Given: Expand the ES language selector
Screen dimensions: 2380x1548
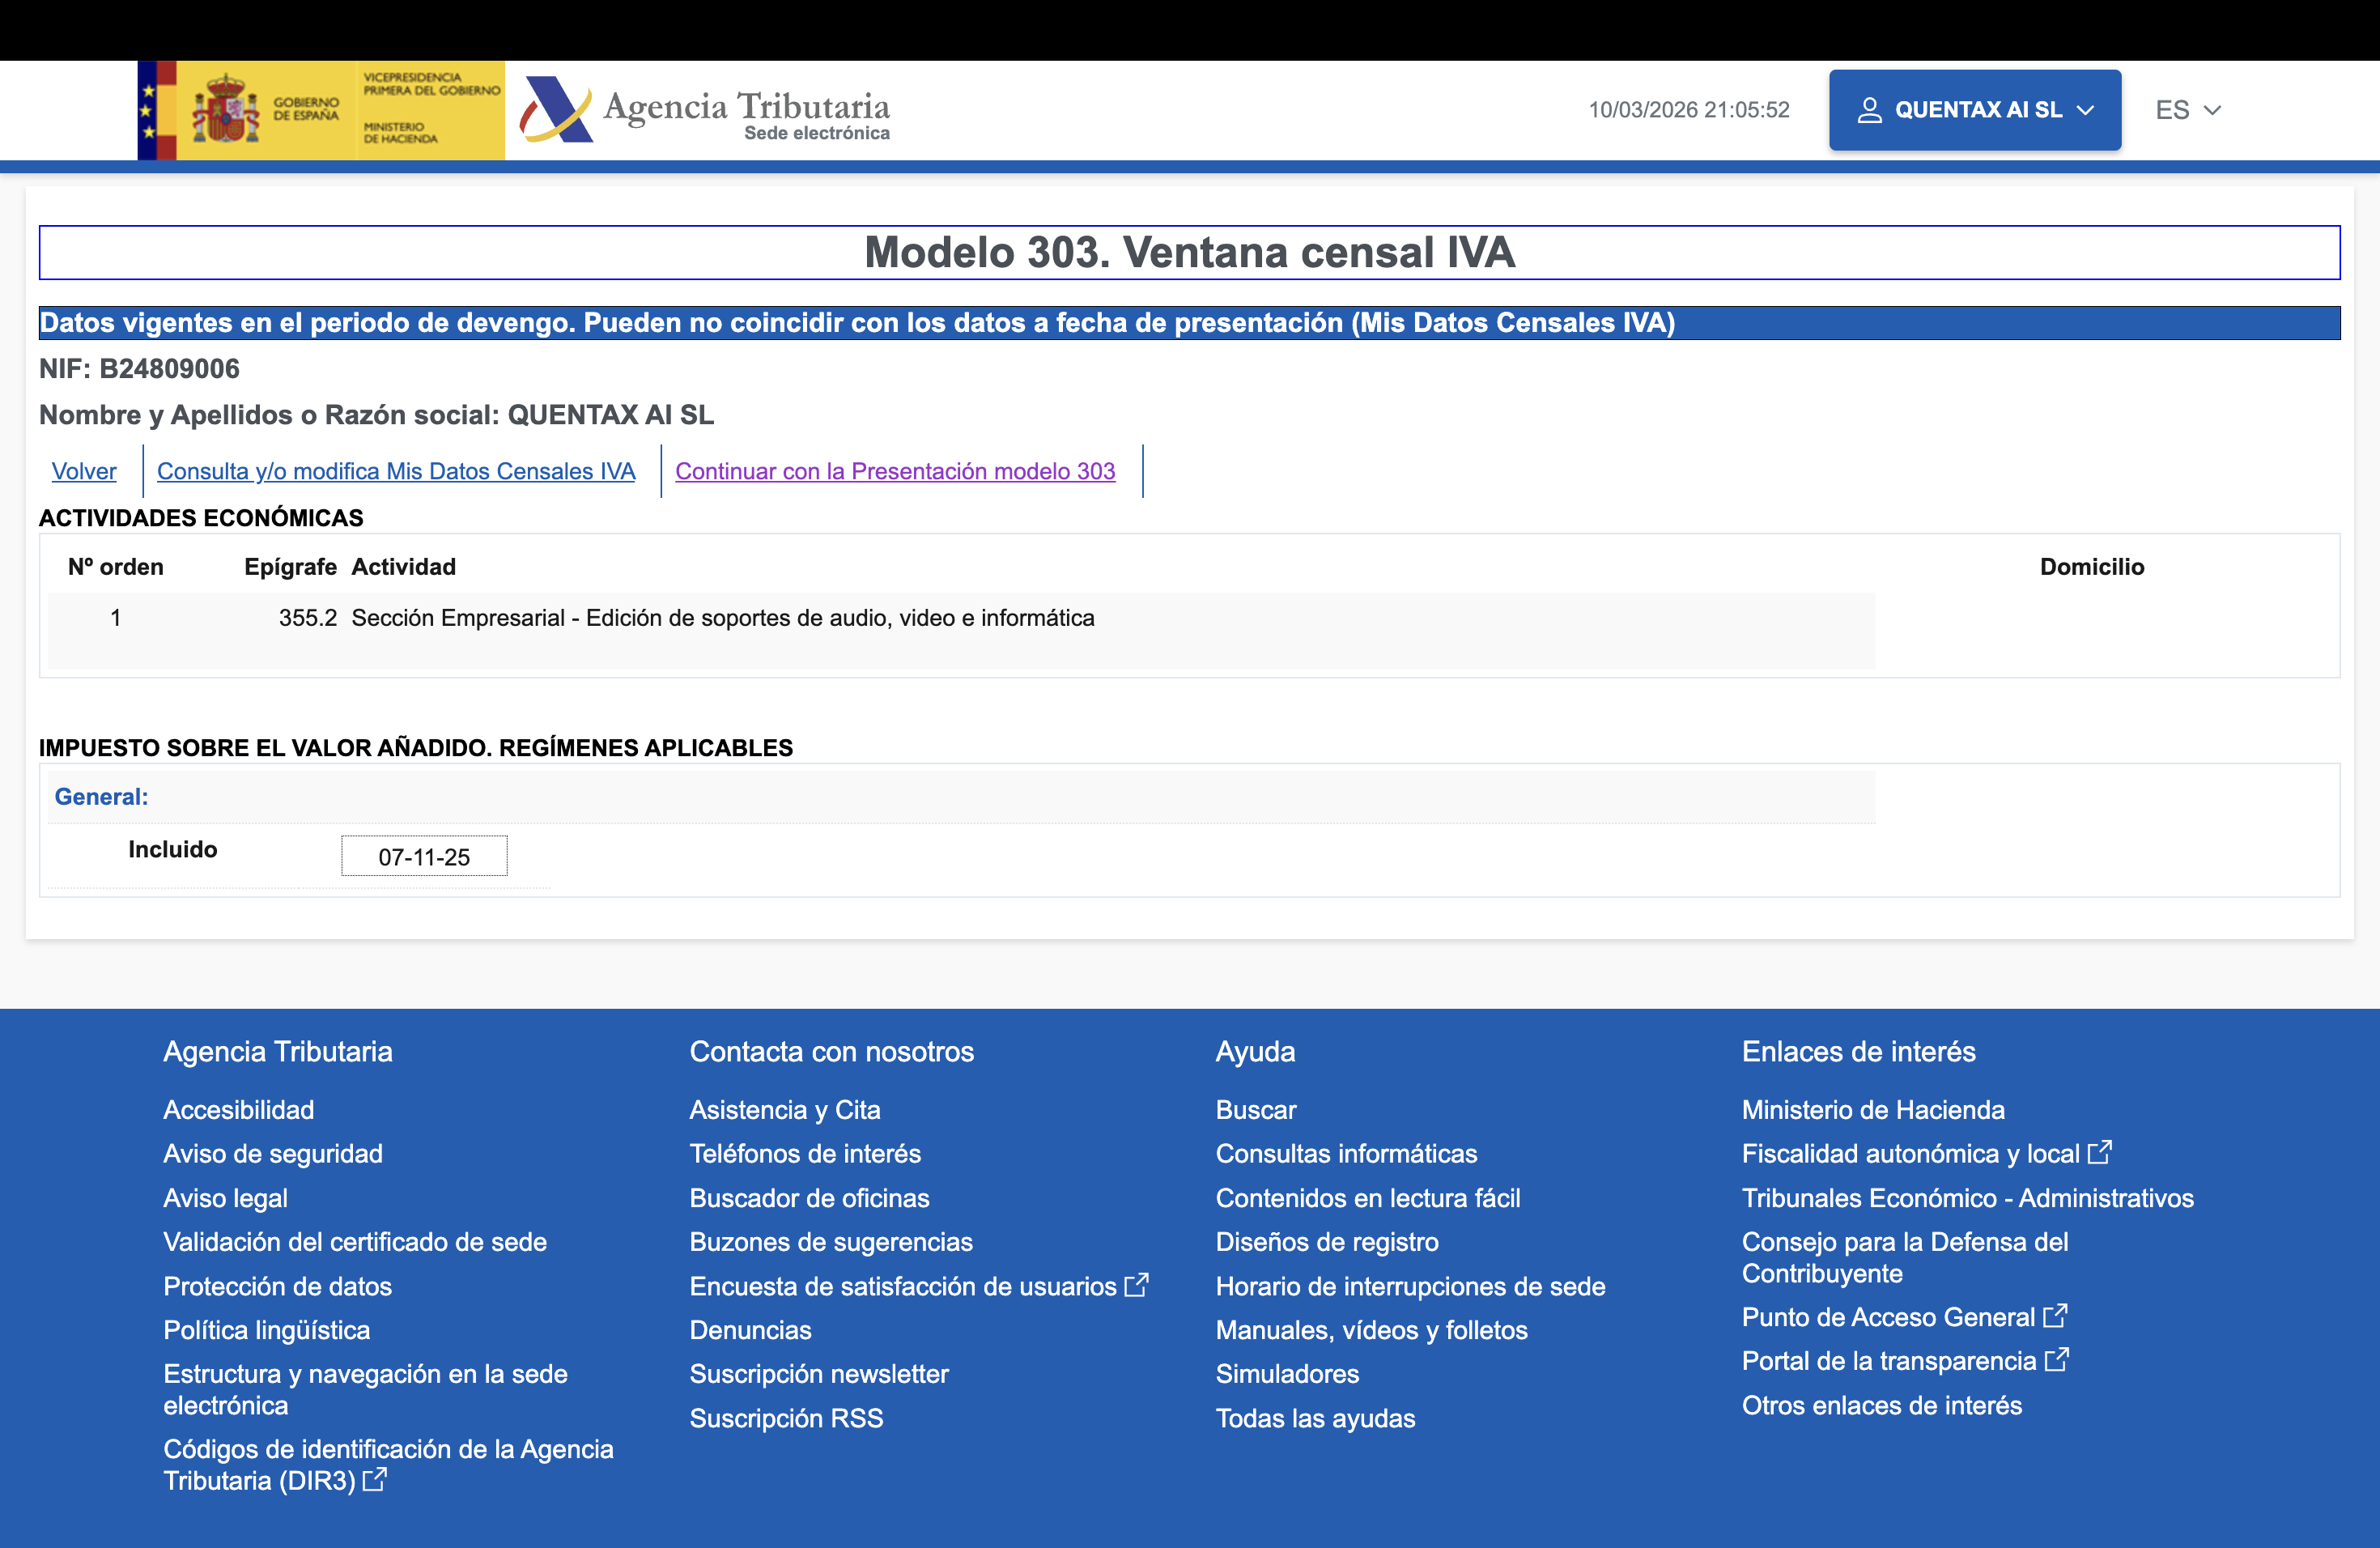Looking at the screenshot, I should [x=2187, y=110].
